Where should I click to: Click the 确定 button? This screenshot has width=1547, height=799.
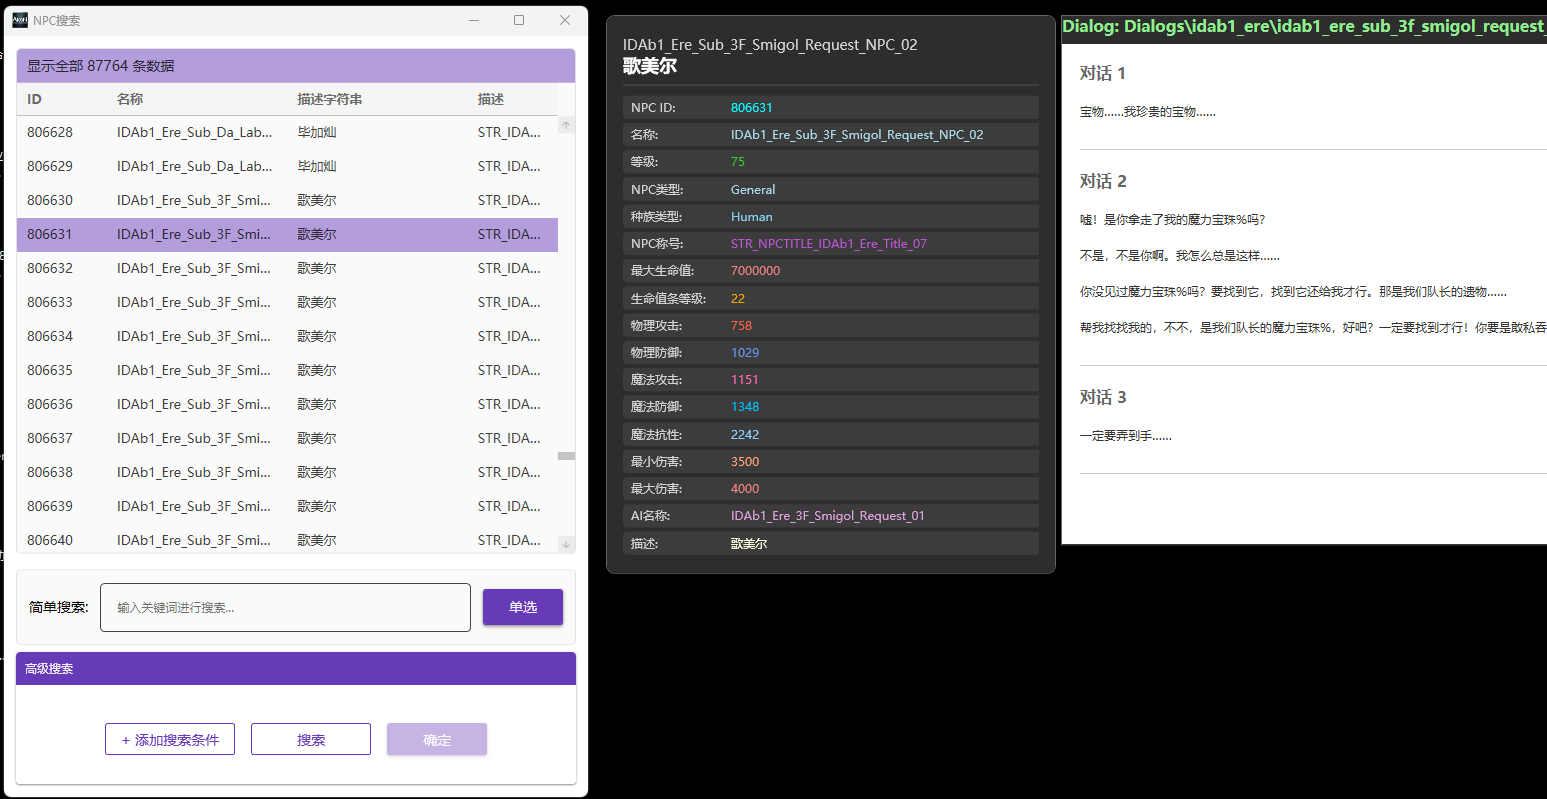point(437,740)
